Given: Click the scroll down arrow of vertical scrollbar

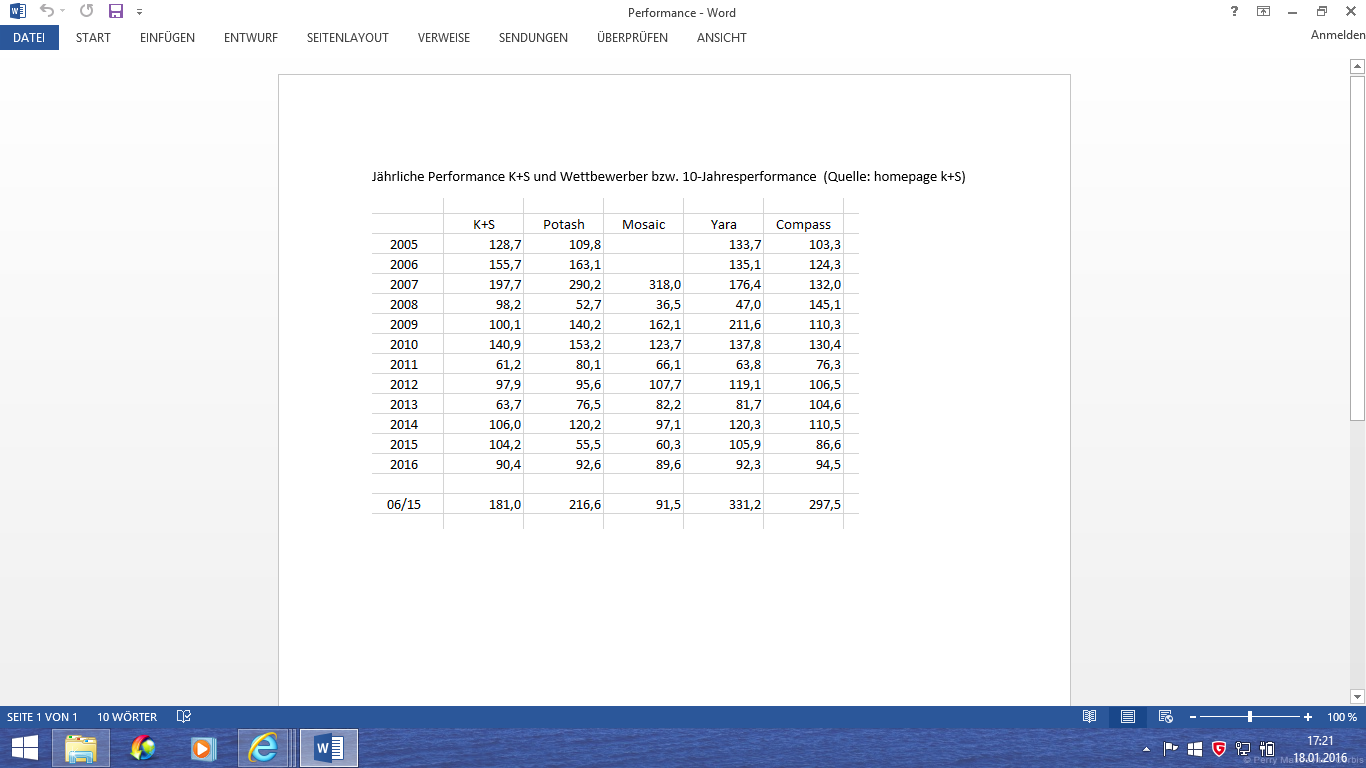Looking at the screenshot, I should (x=1357, y=696).
